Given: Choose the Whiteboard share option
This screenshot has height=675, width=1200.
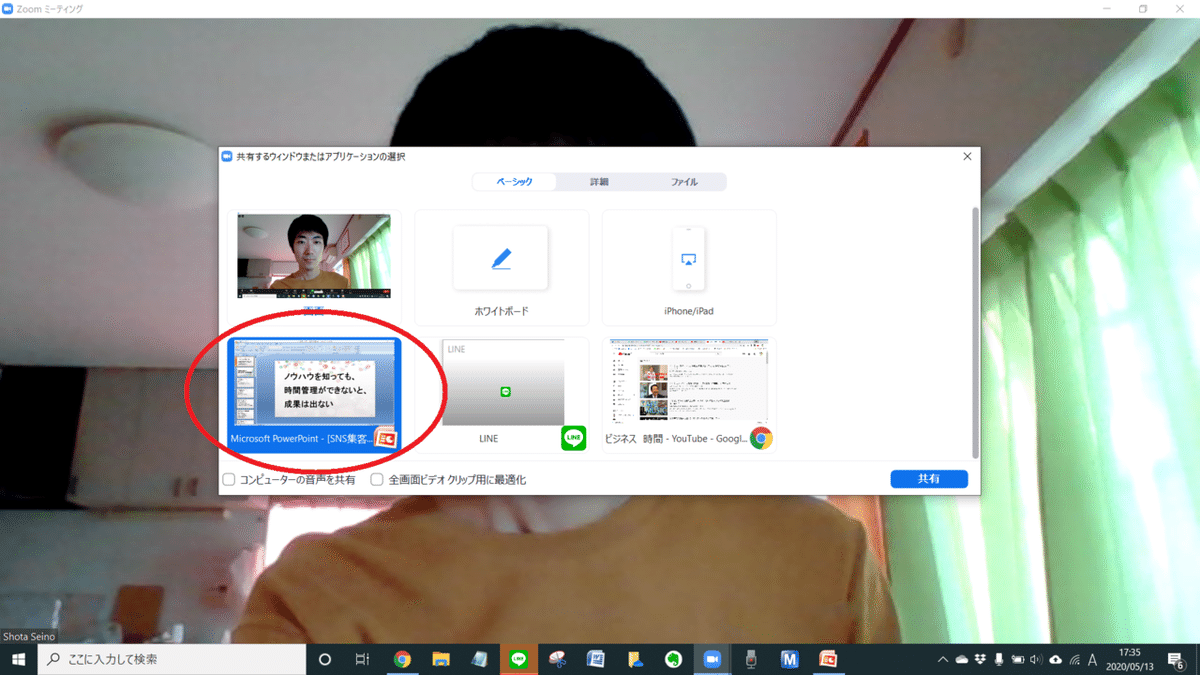Looking at the screenshot, I should 502,267.
